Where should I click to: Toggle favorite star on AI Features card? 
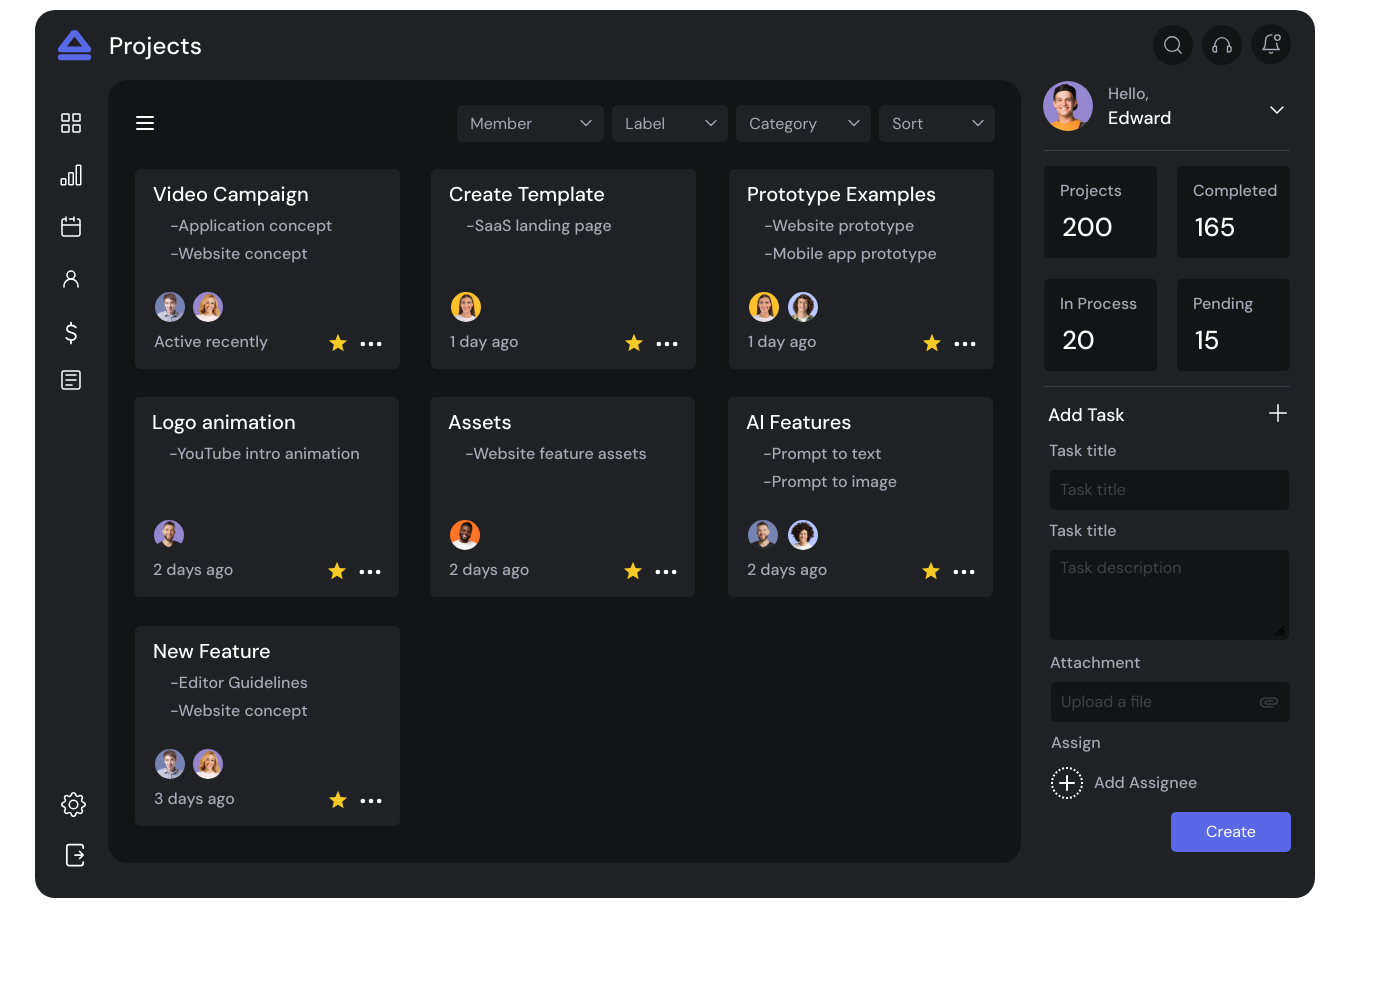(x=931, y=571)
